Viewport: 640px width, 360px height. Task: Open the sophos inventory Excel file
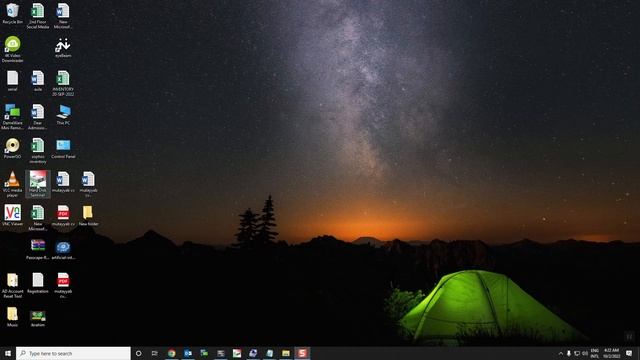click(38, 151)
